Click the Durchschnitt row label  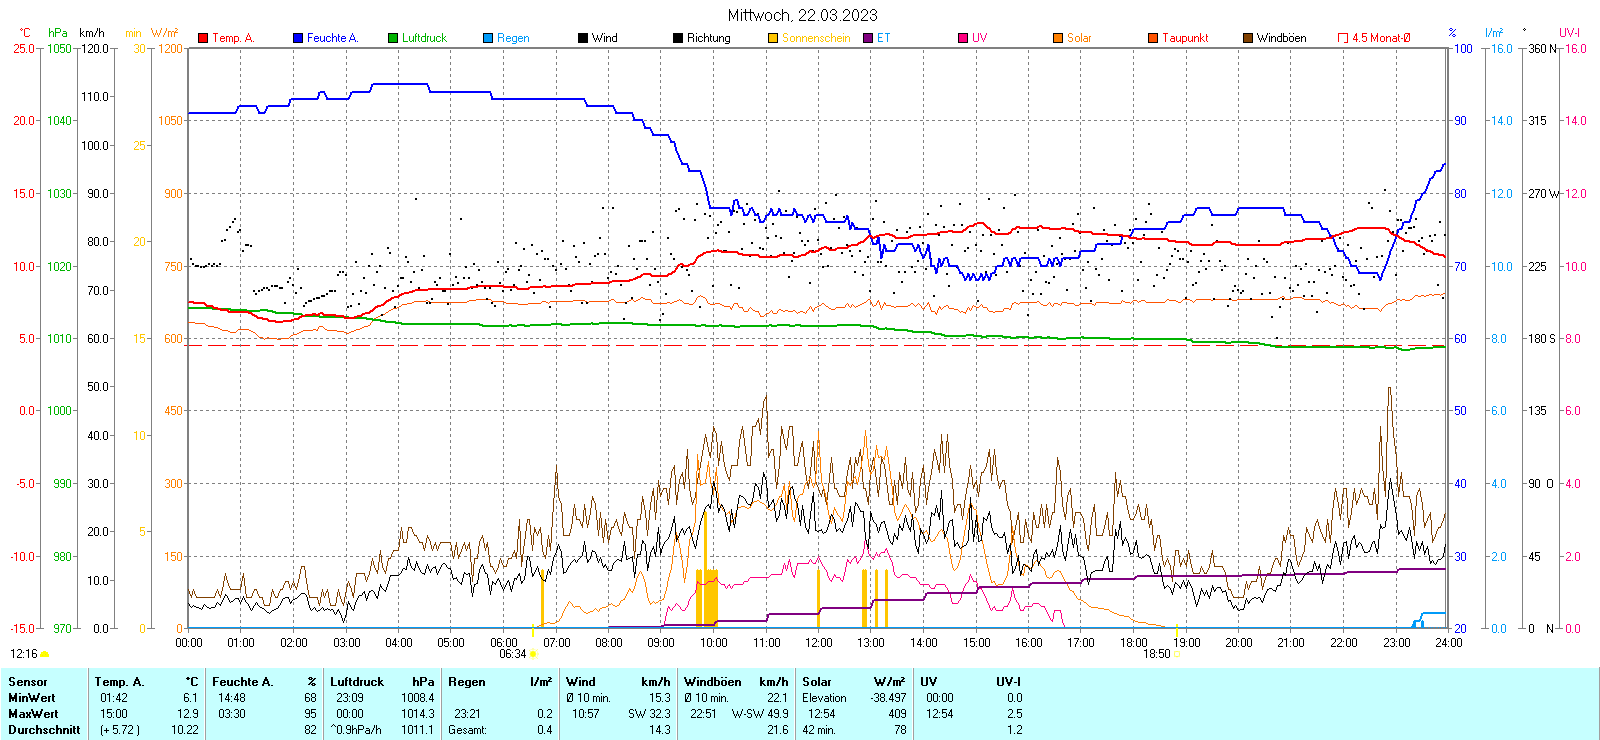[44, 730]
